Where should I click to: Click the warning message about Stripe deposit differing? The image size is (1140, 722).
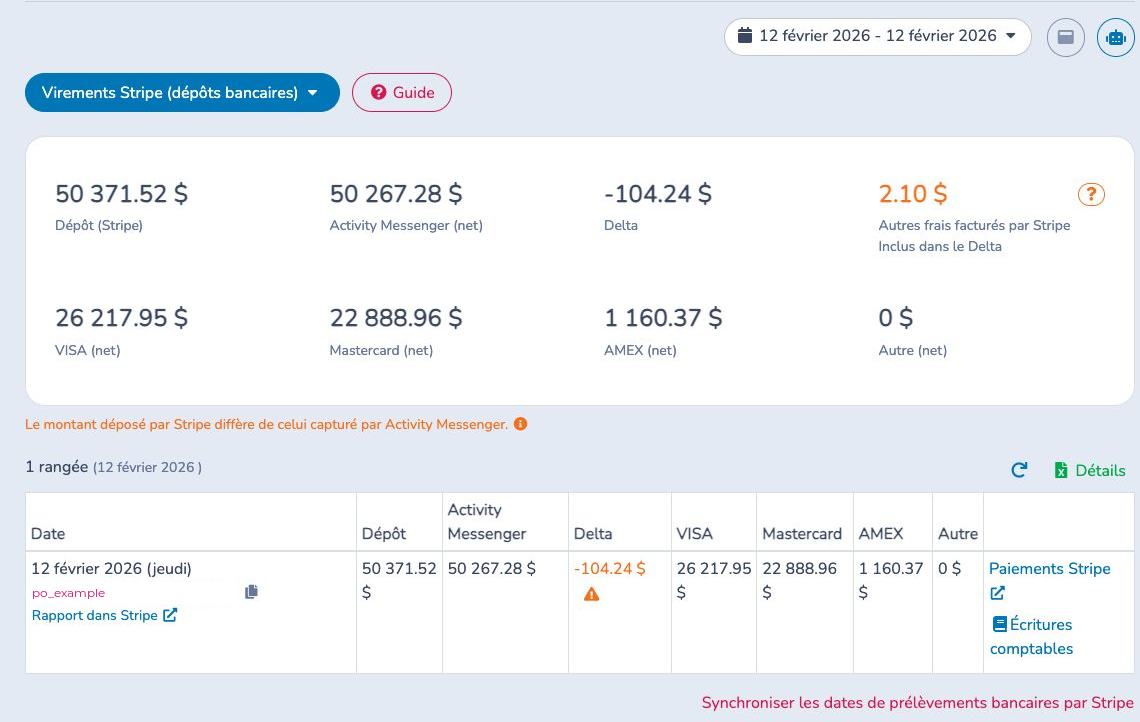267,424
